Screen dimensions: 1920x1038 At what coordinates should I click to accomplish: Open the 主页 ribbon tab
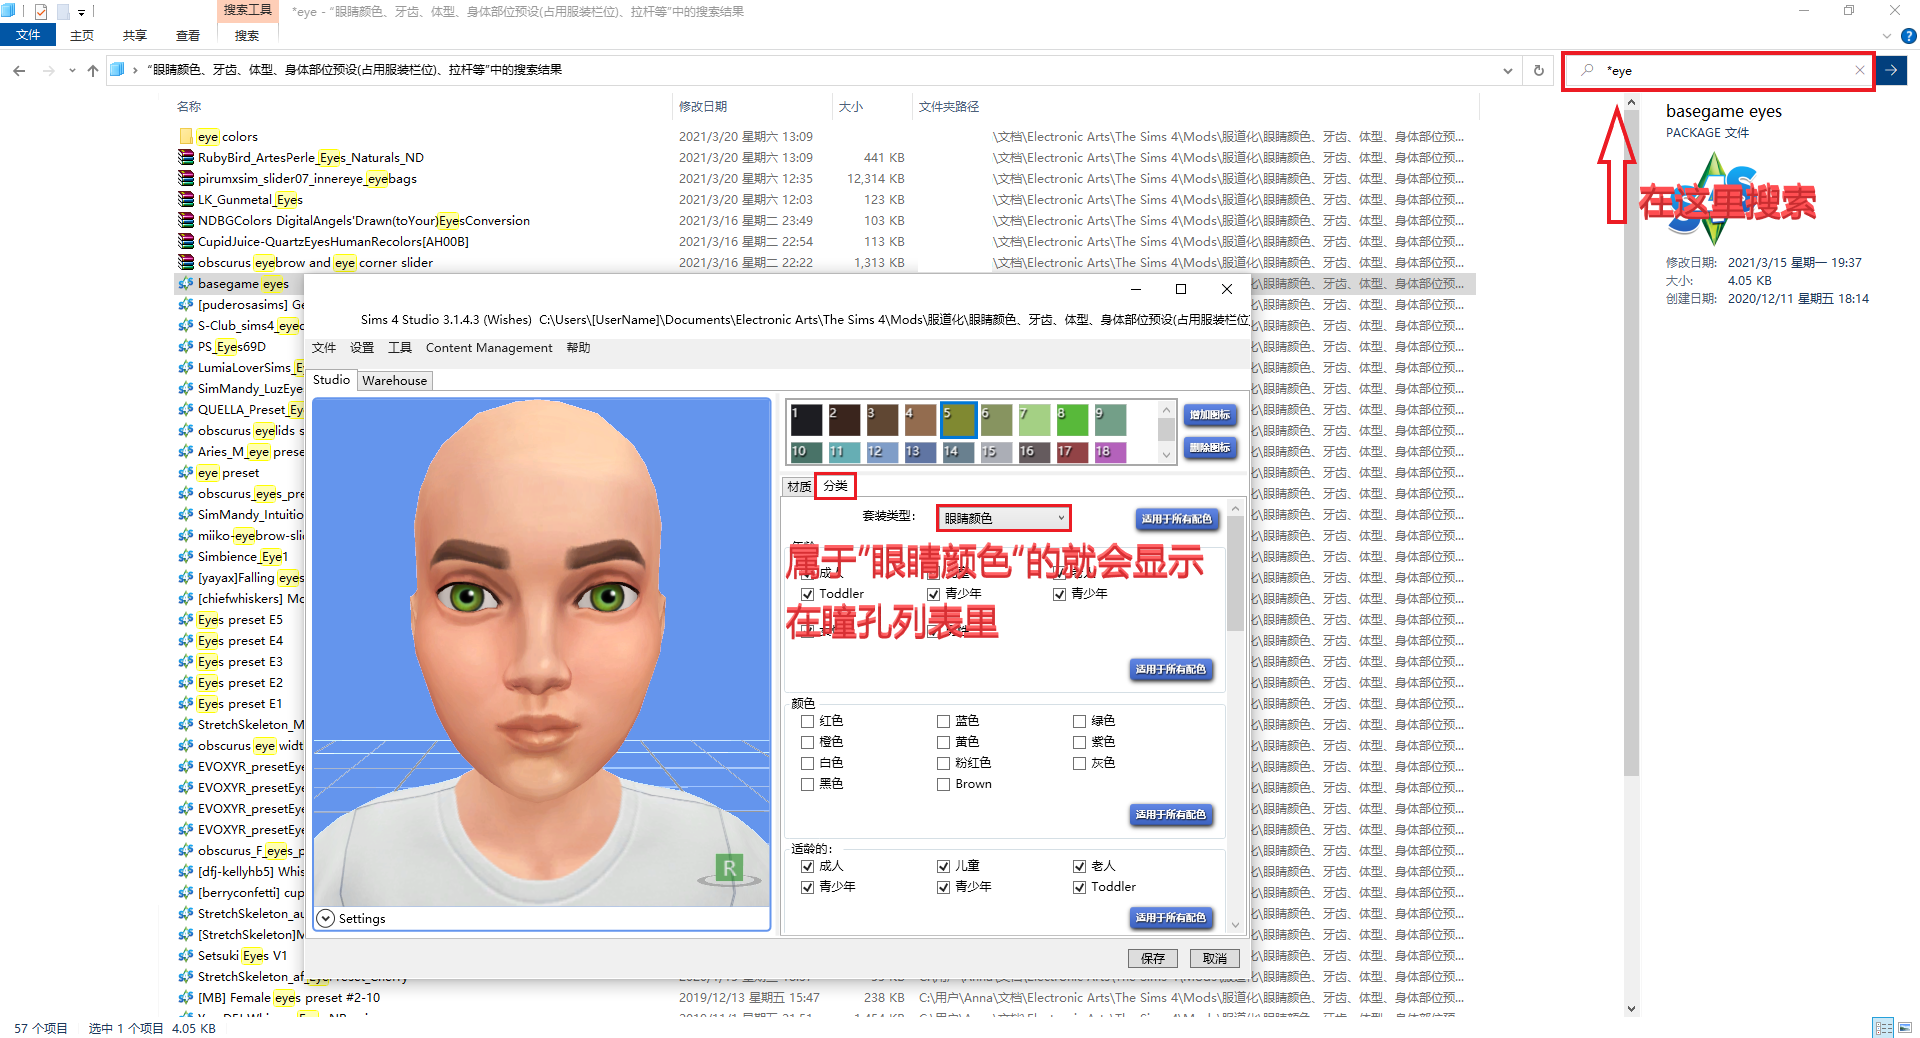pos(82,36)
